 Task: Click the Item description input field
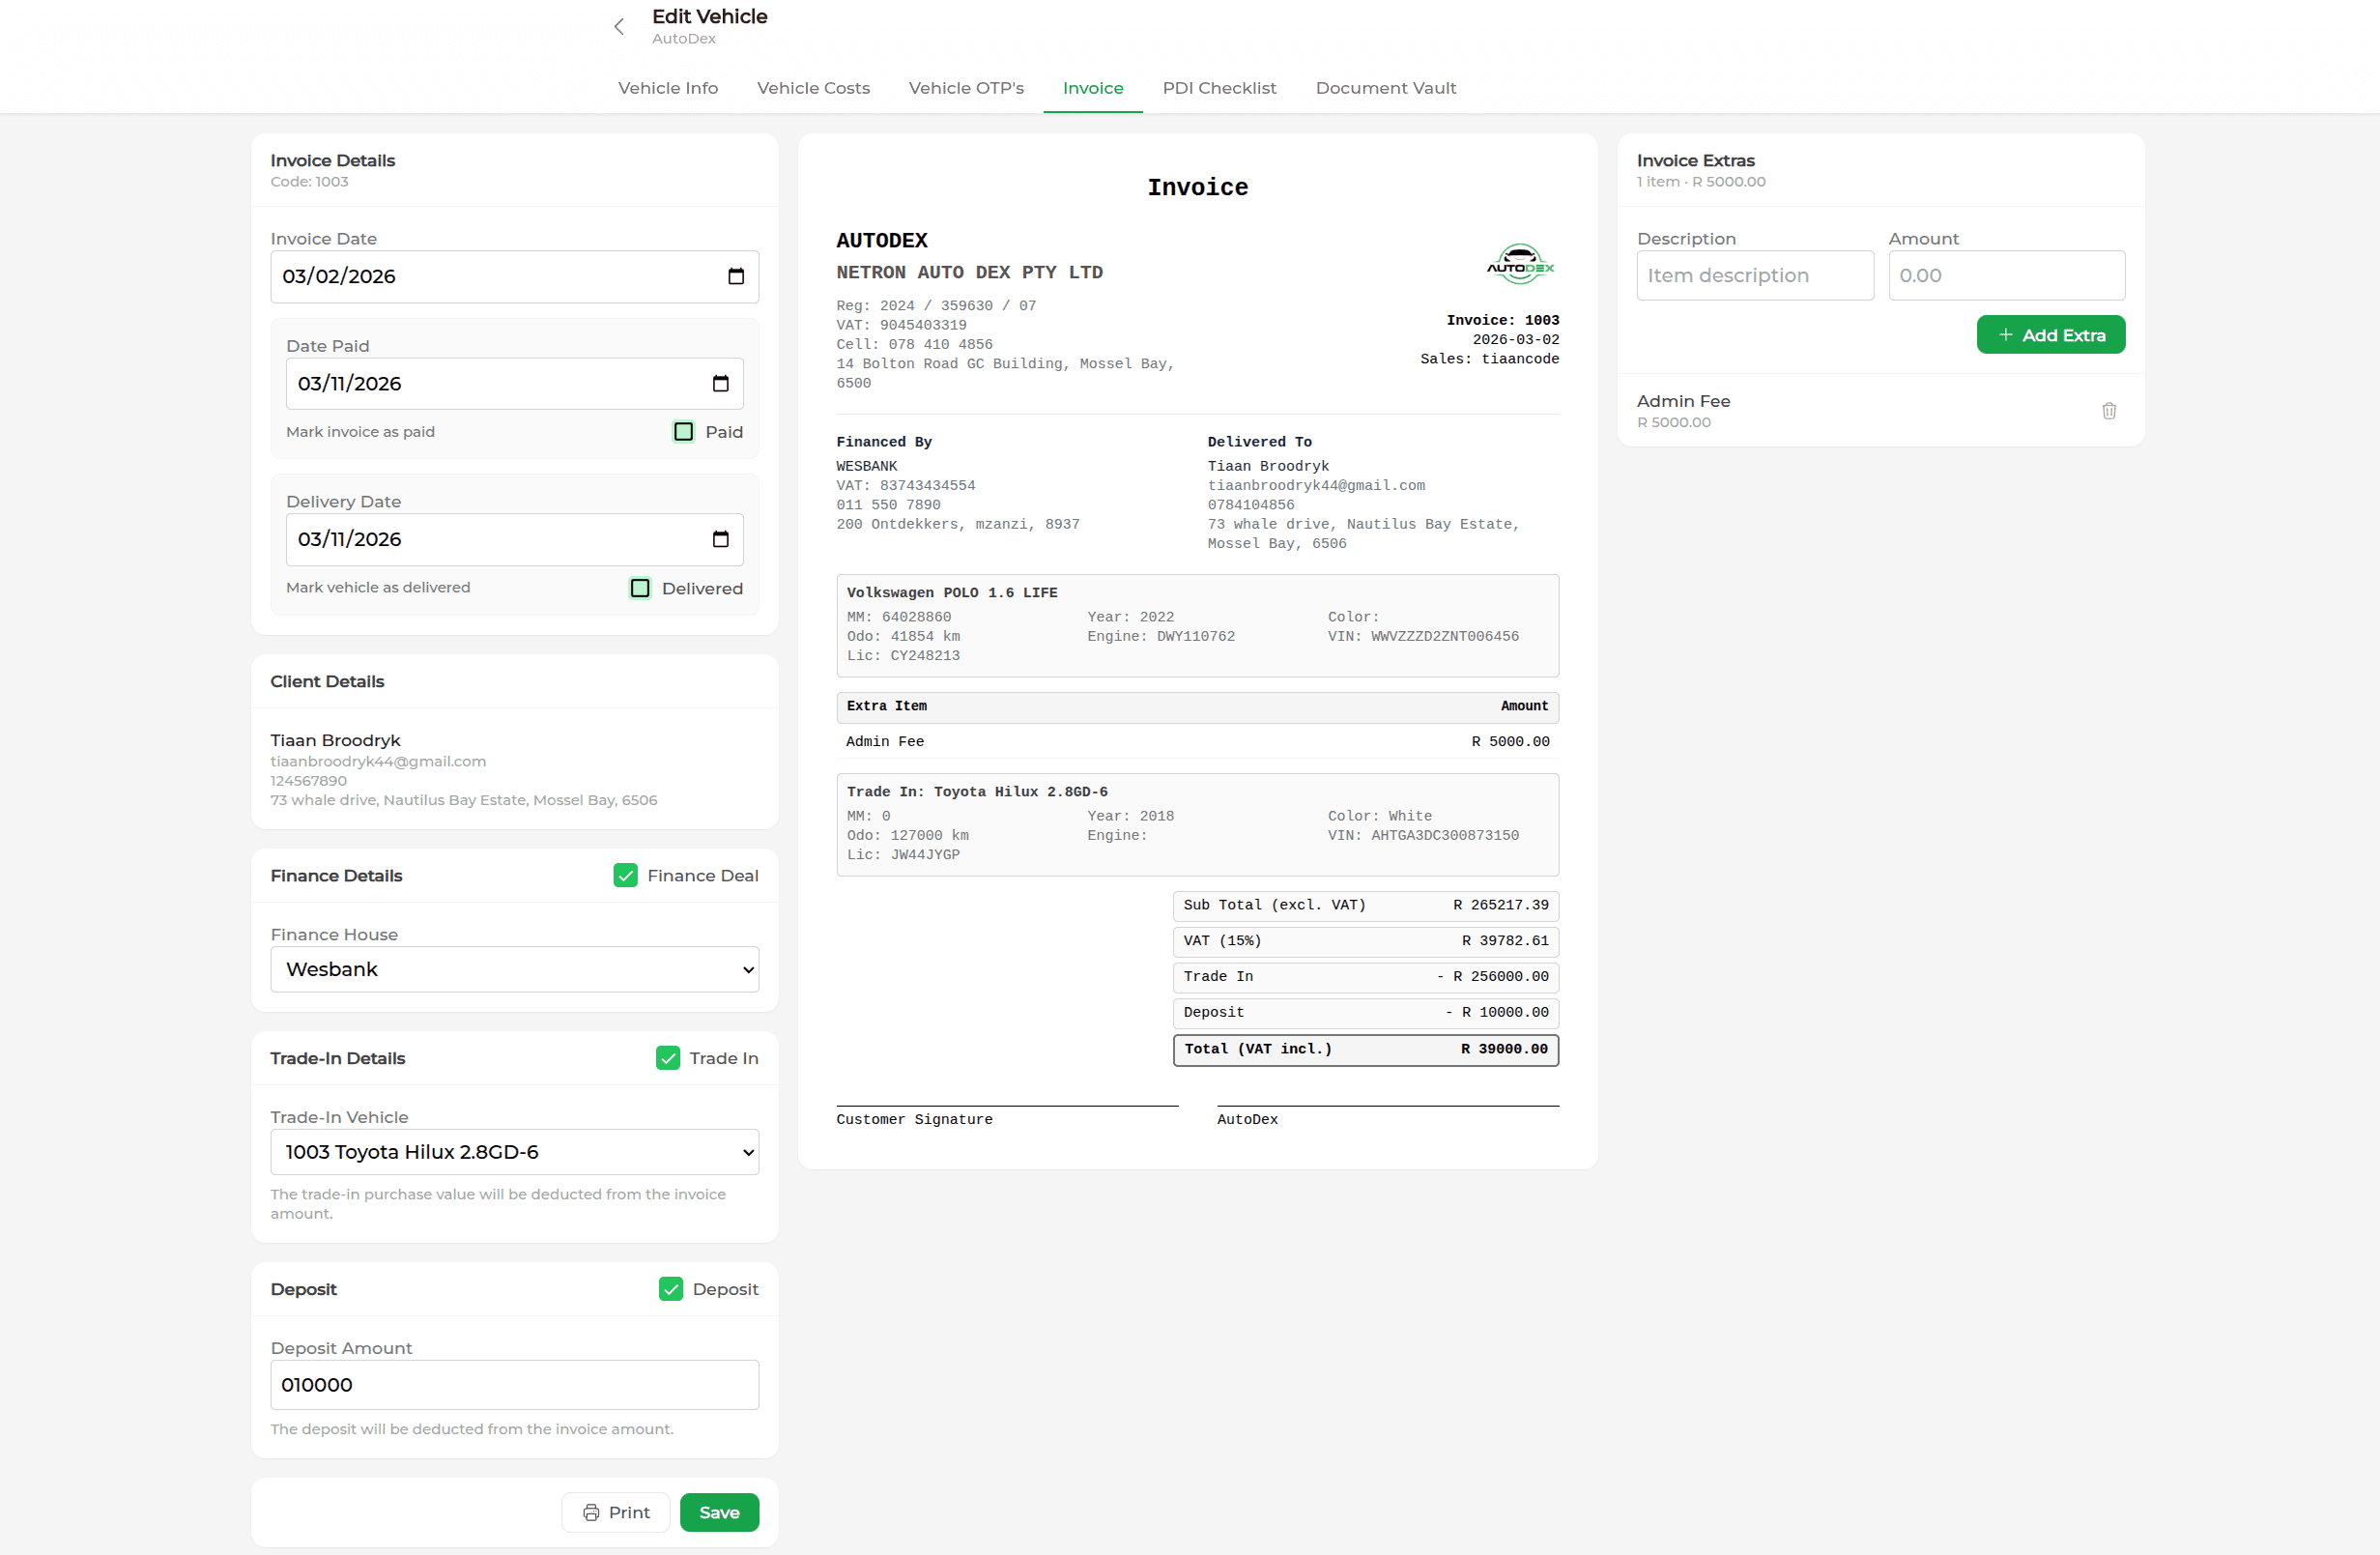(1755, 275)
